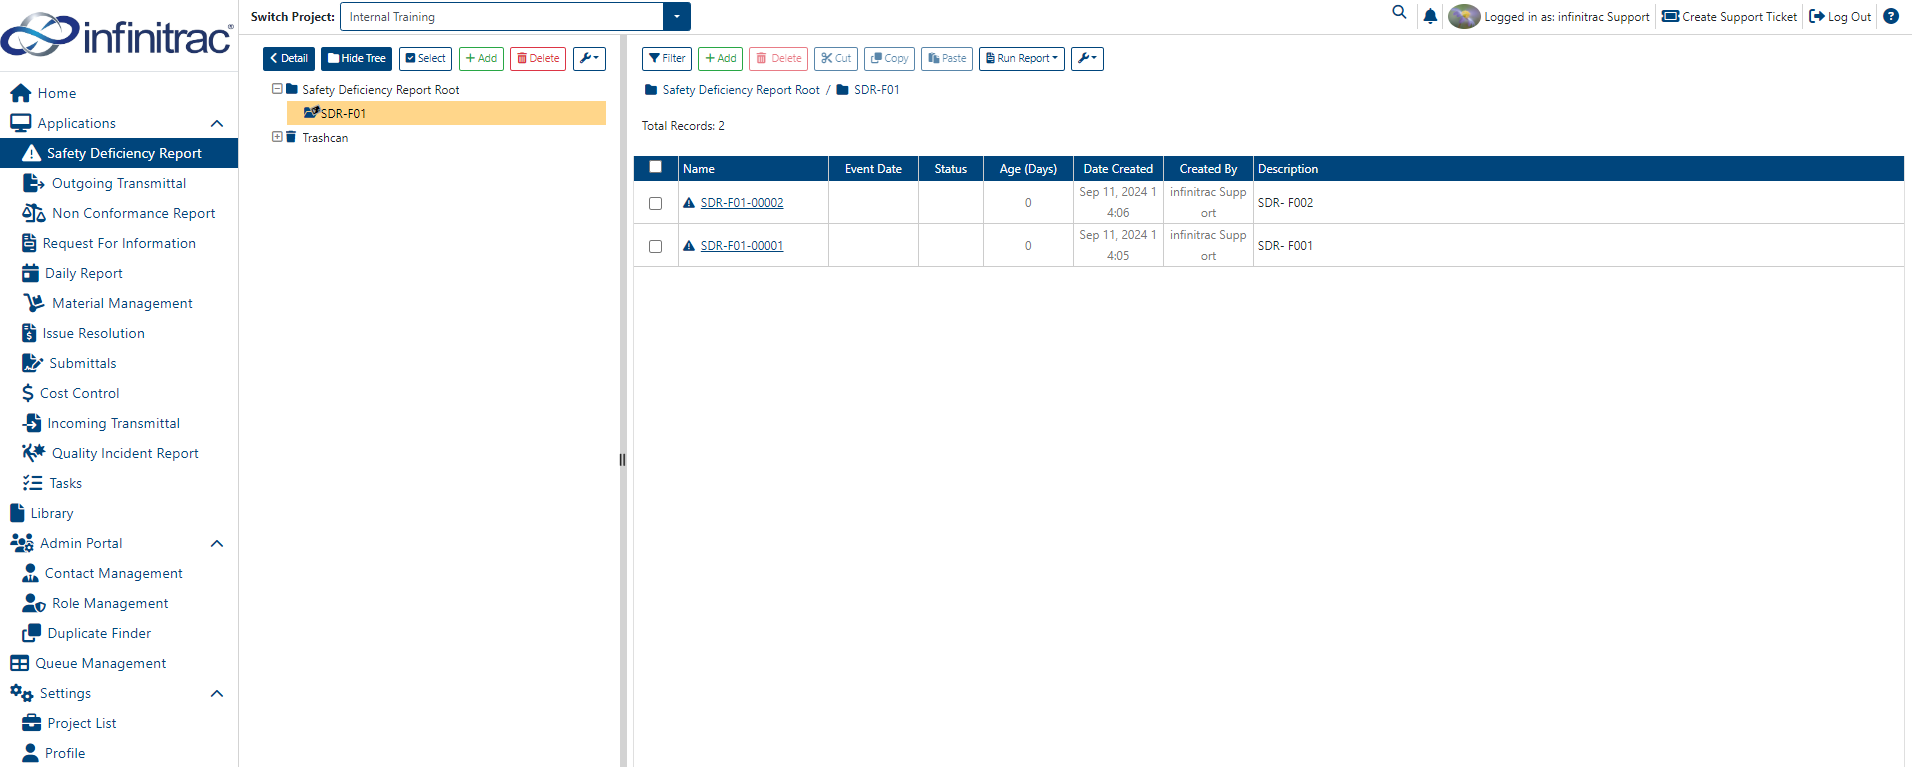Viewport: 1912px width, 767px height.
Task: Click Create Support Ticket
Action: (x=1729, y=16)
